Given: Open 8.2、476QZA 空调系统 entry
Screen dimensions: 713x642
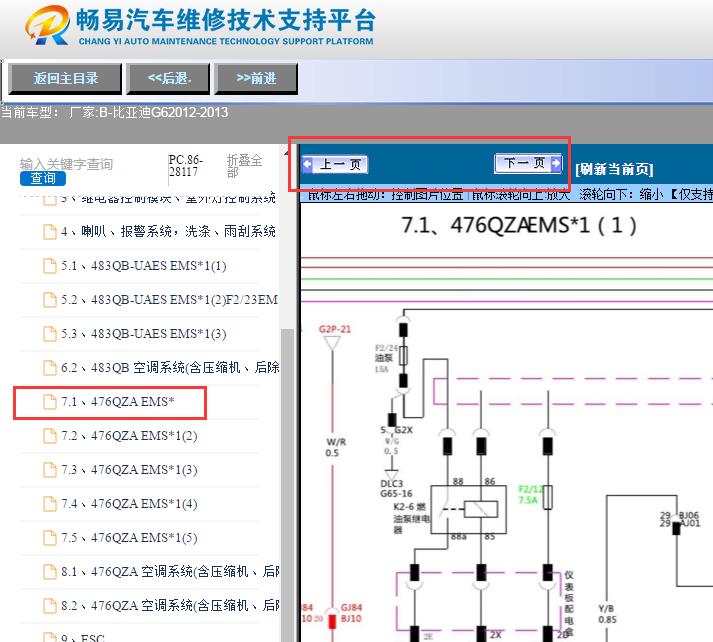Looking at the screenshot, I should (170, 606).
